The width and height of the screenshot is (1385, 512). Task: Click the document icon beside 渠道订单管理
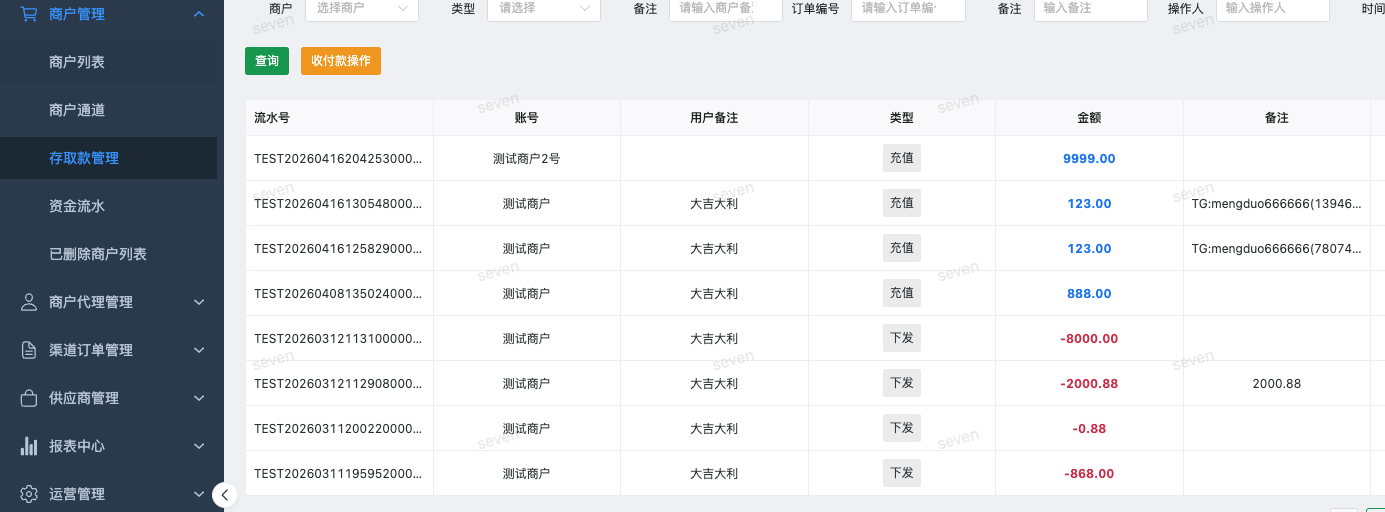[x=29, y=350]
